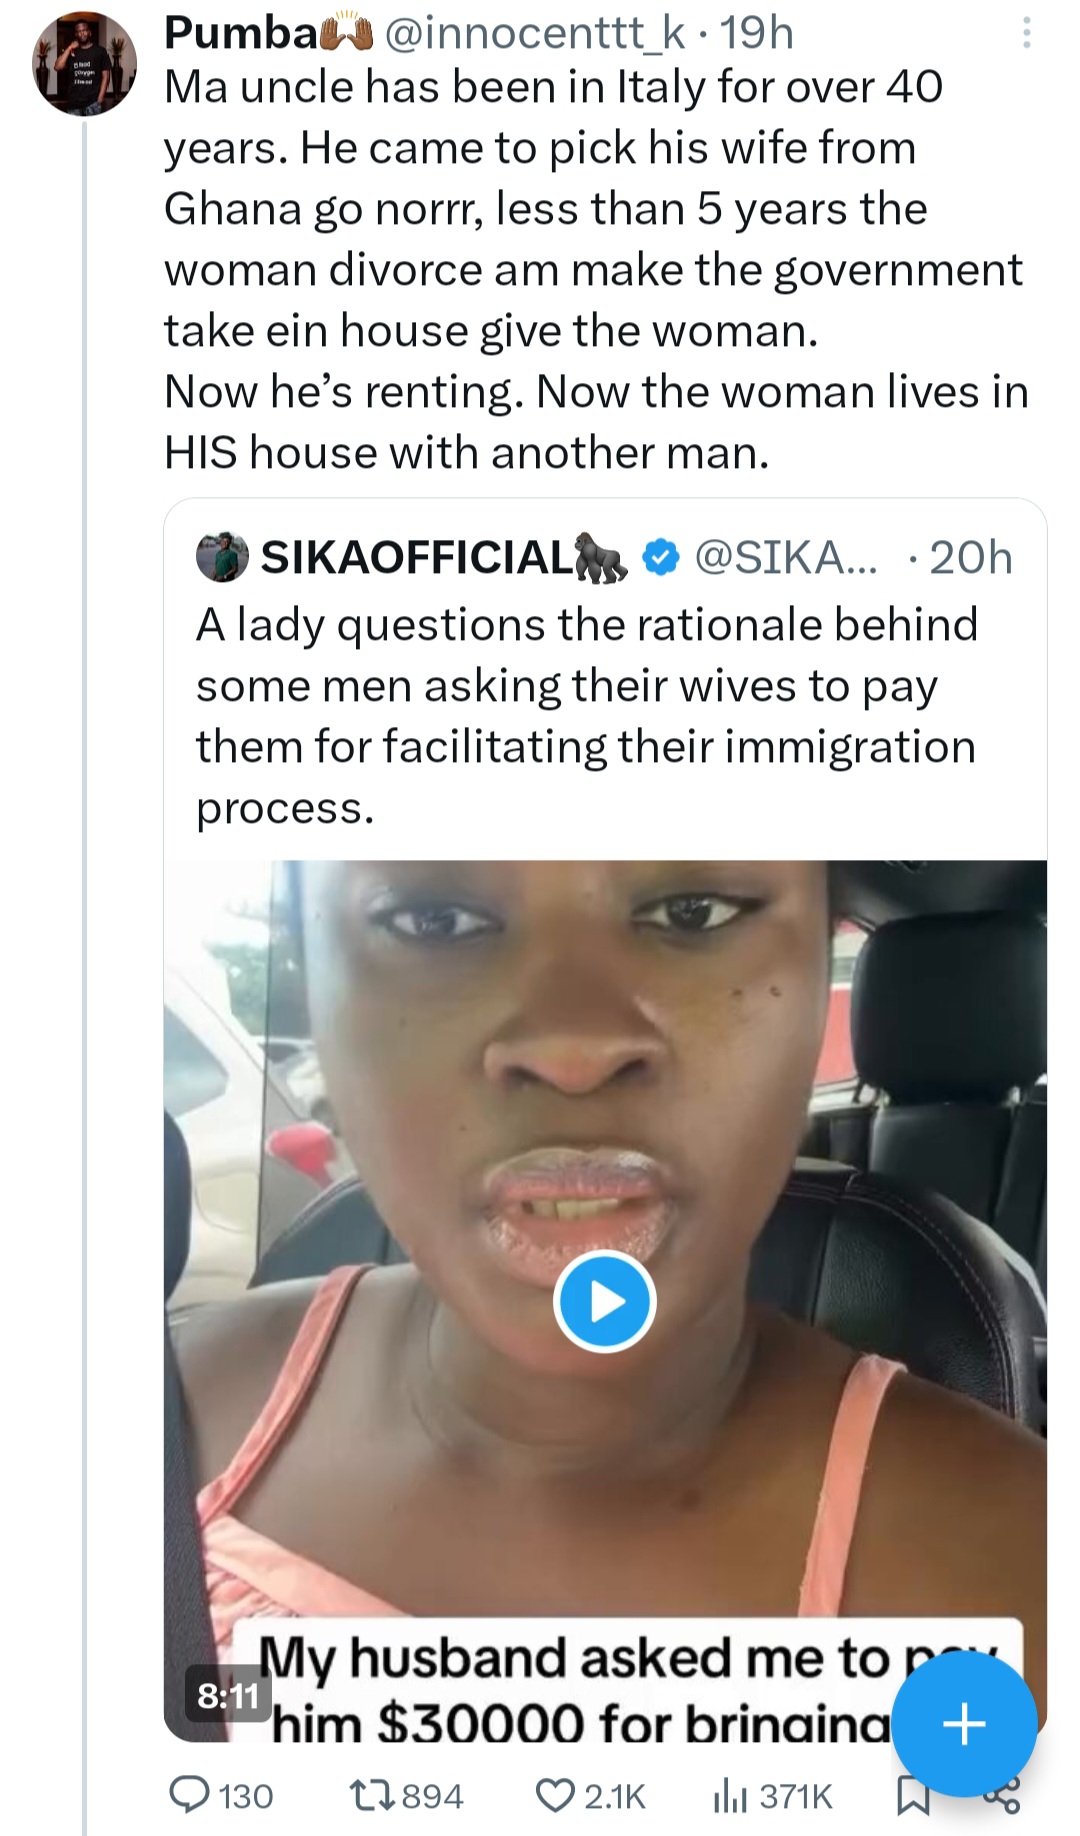The width and height of the screenshot is (1080, 1836).
Task: Tap the reply comment icon
Action: click(187, 1796)
